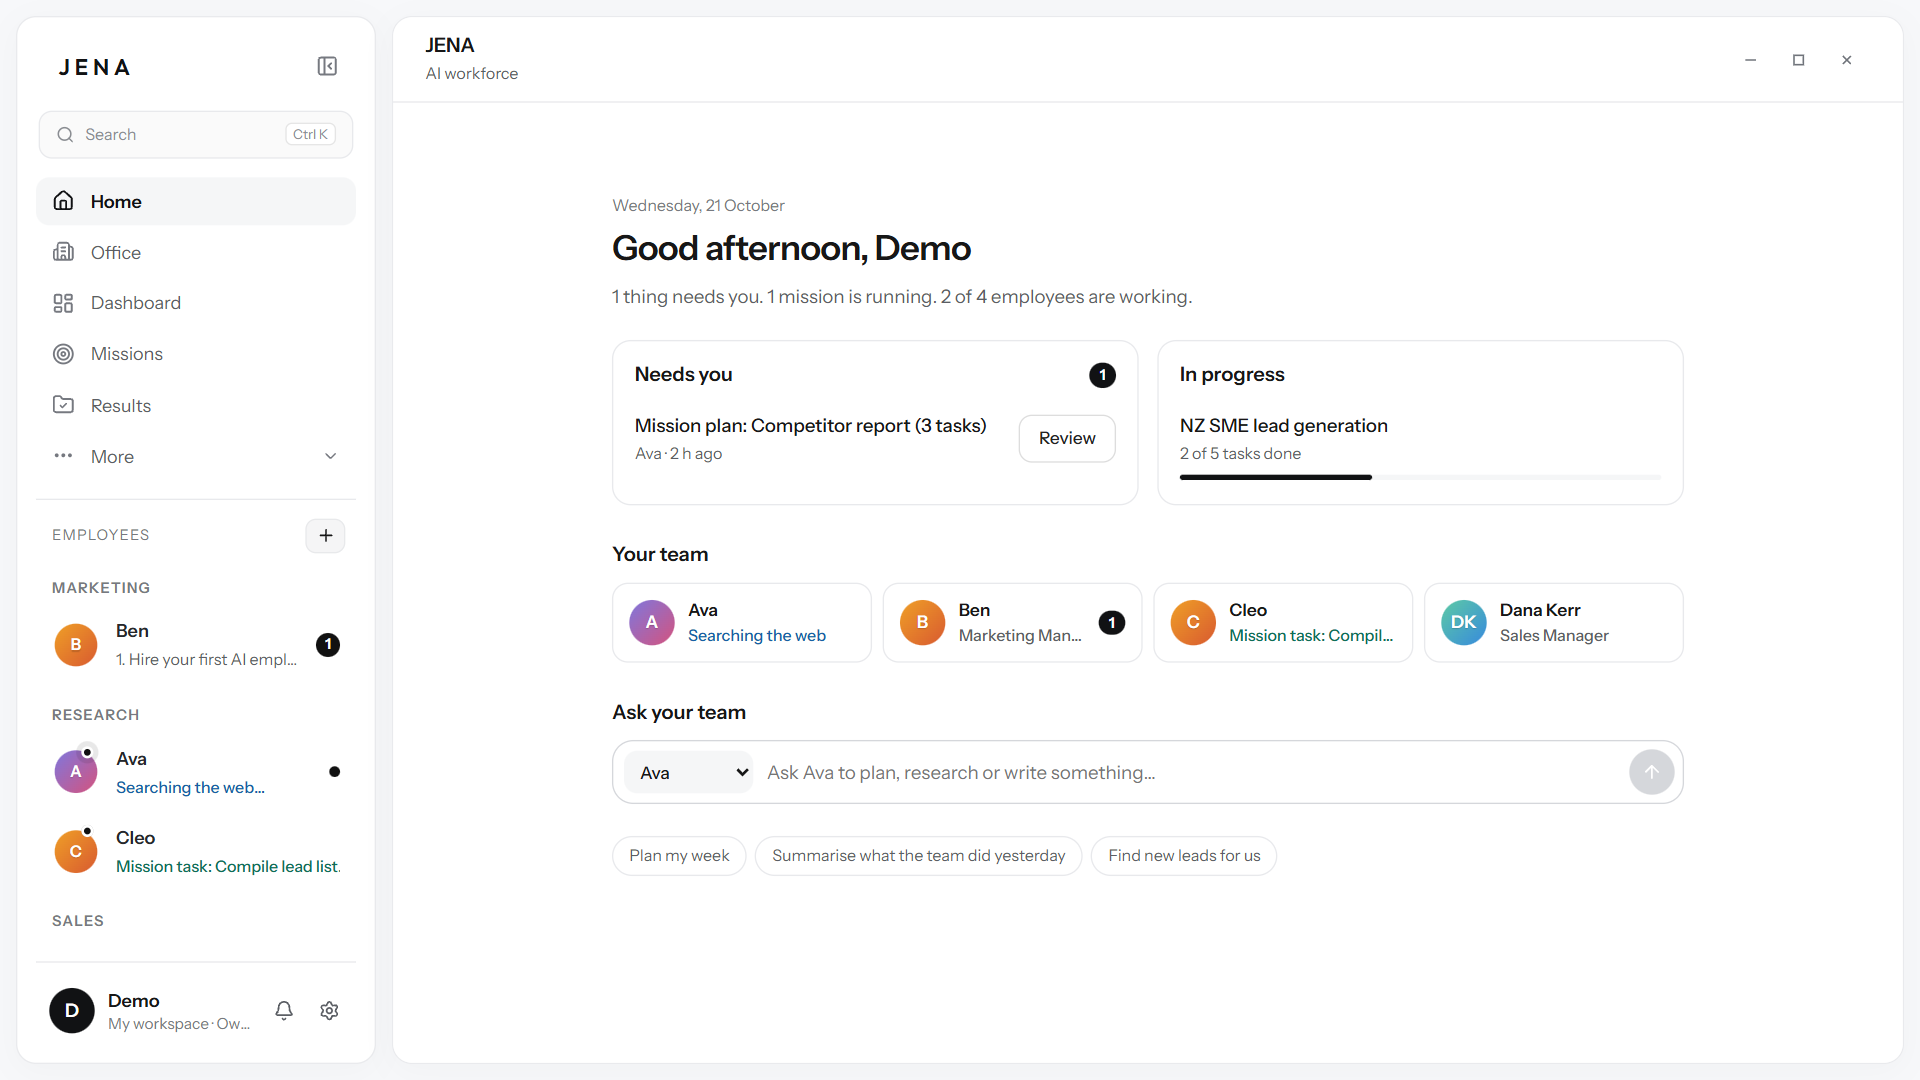Open settings gear icon
This screenshot has height=1080, width=1920.
pyautogui.click(x=329, y=1010)
